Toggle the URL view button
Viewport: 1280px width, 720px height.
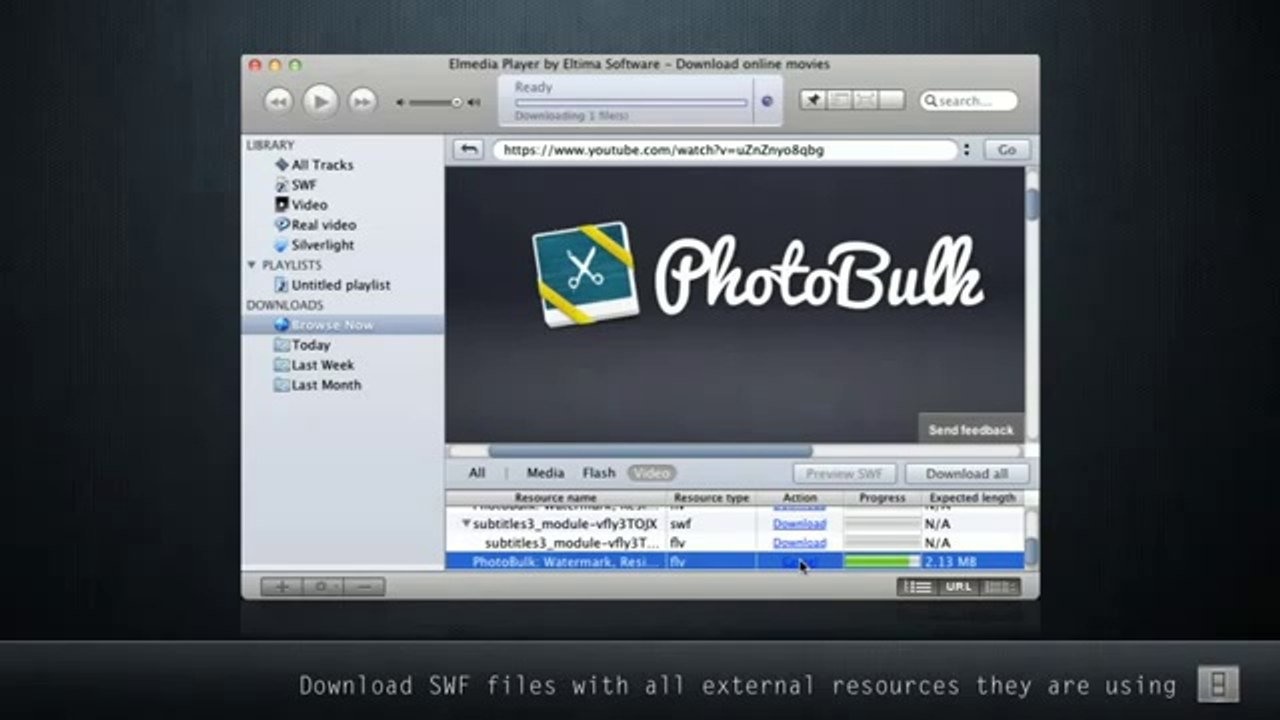click(x=958, y=587)
